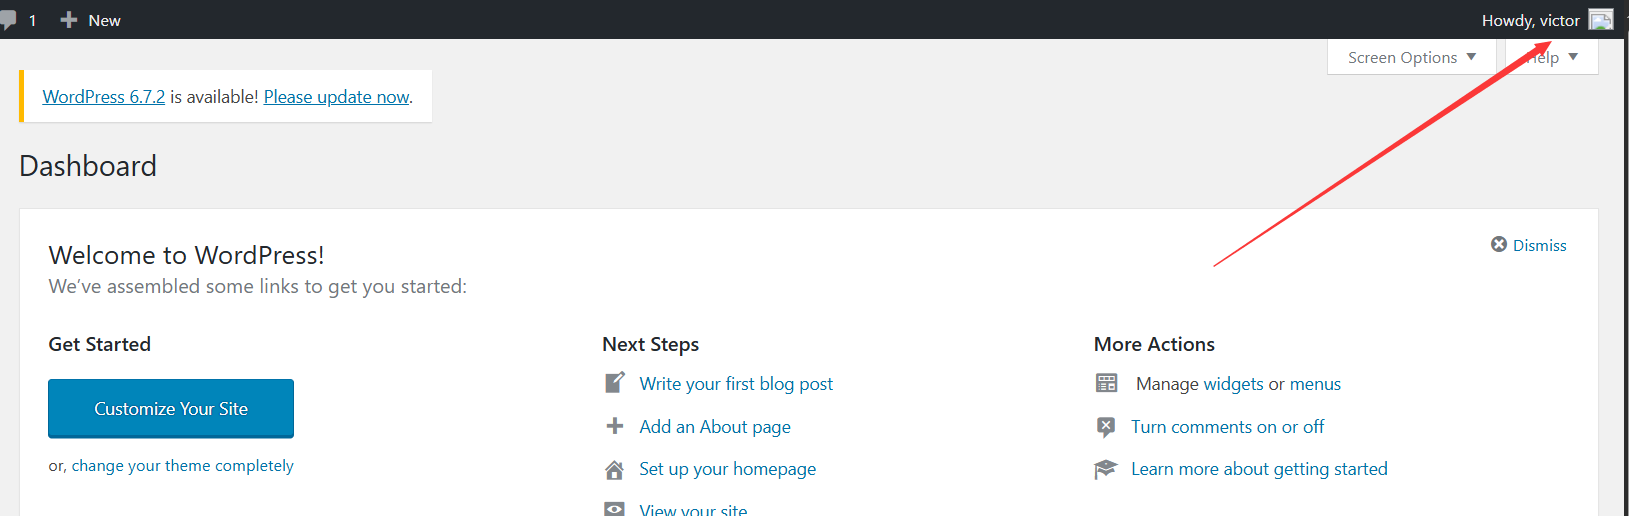Open the Manage menus link
The image size is (1629, 516).
(x=1315, y=384)
